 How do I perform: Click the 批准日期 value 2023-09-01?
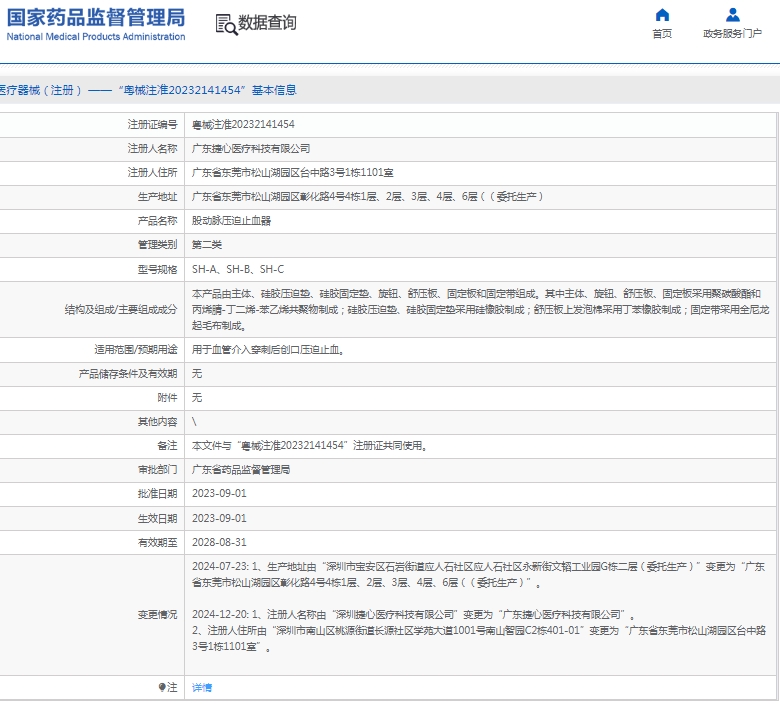[219, 494]
